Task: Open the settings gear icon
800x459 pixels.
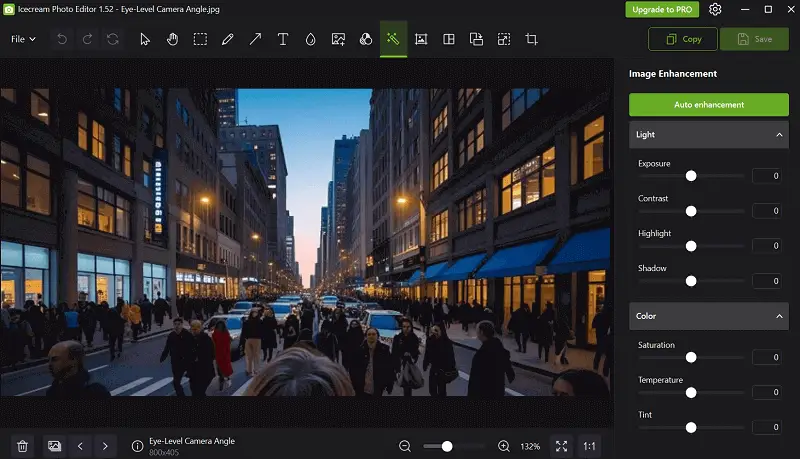Action: coord(715,9)
